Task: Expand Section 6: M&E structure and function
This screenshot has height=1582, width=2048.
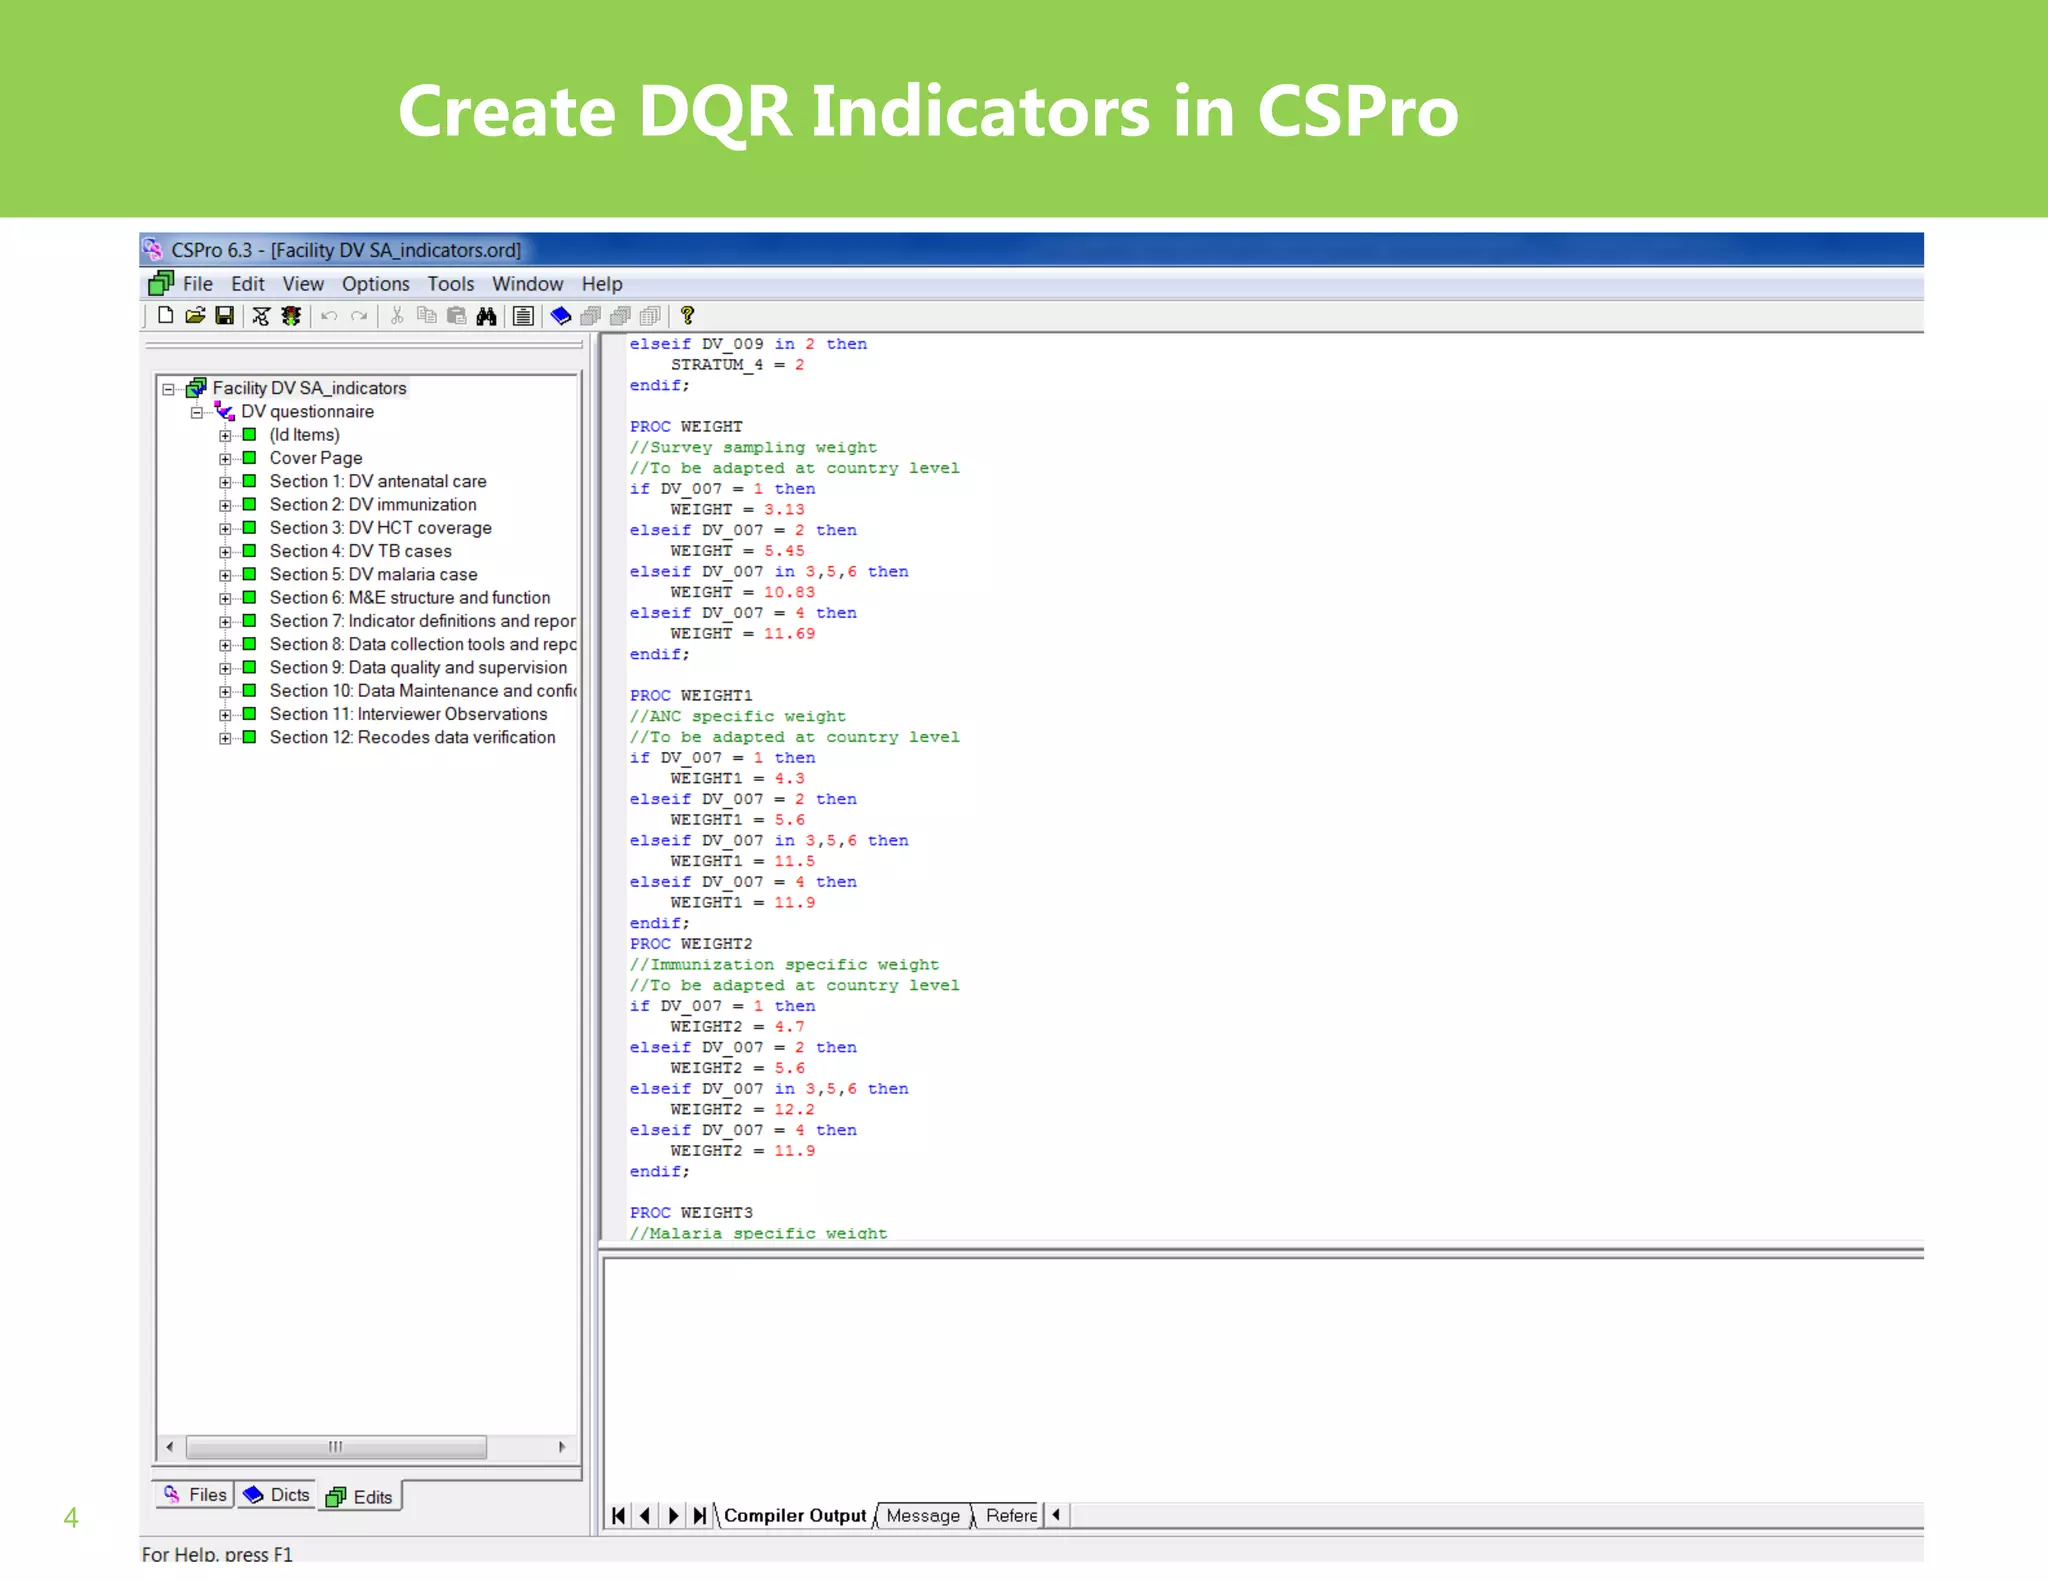Action: (225, 598)
